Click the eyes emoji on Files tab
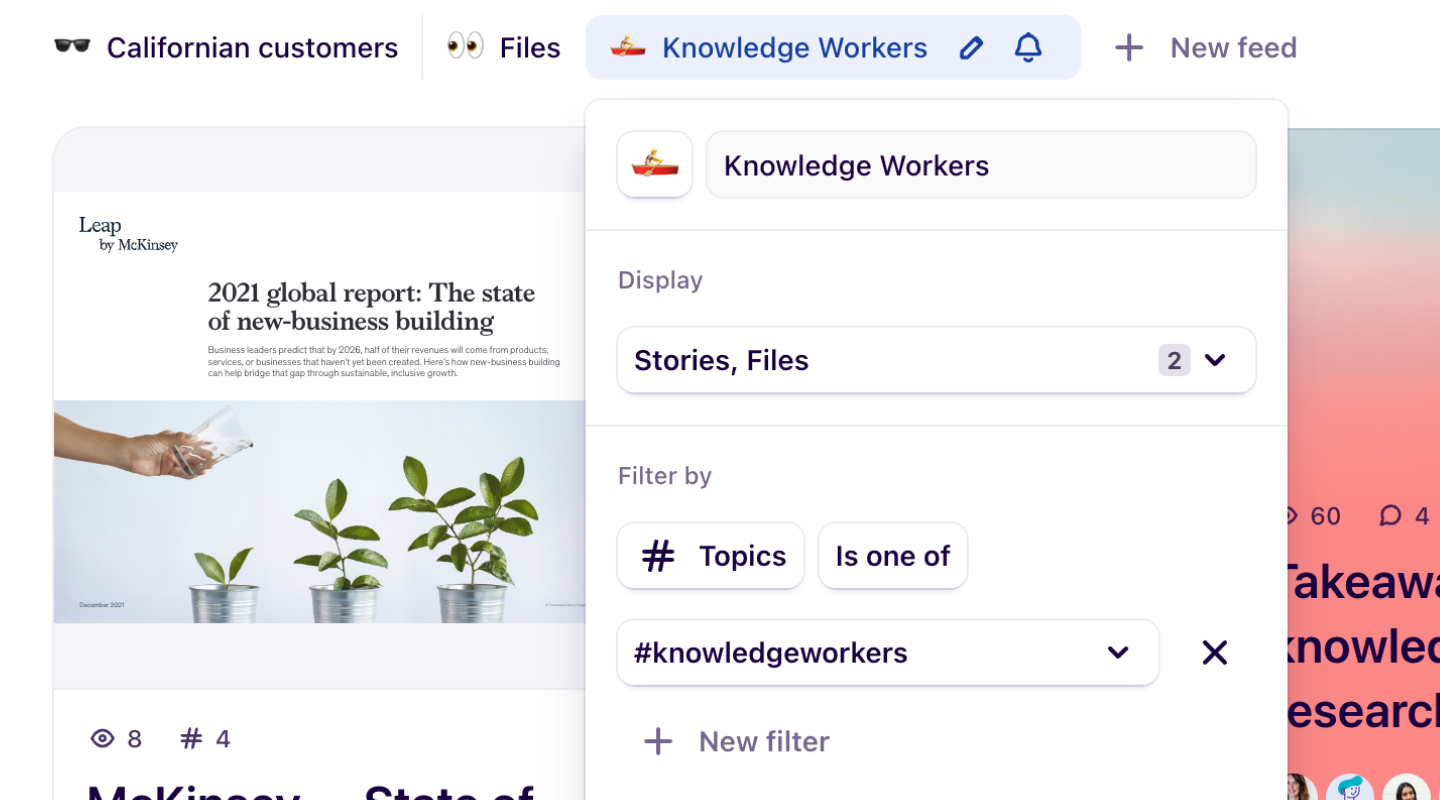The height and width of the screenshot is (800, 1440). click(x=465, y=46)
